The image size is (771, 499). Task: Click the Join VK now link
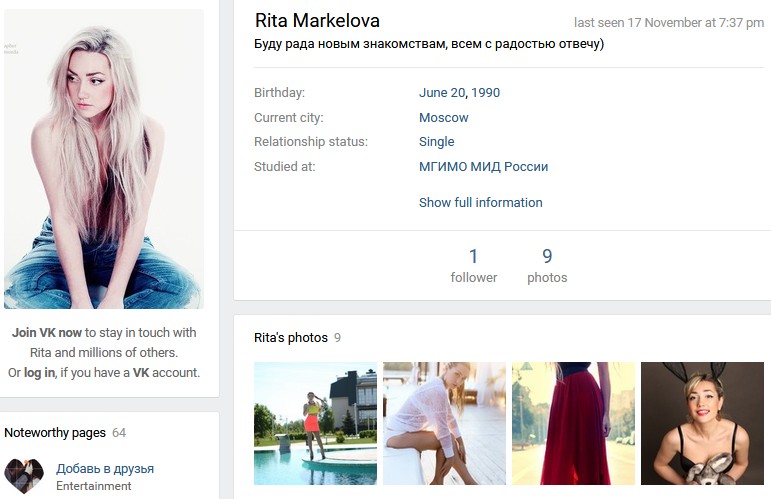coord(47,332)
